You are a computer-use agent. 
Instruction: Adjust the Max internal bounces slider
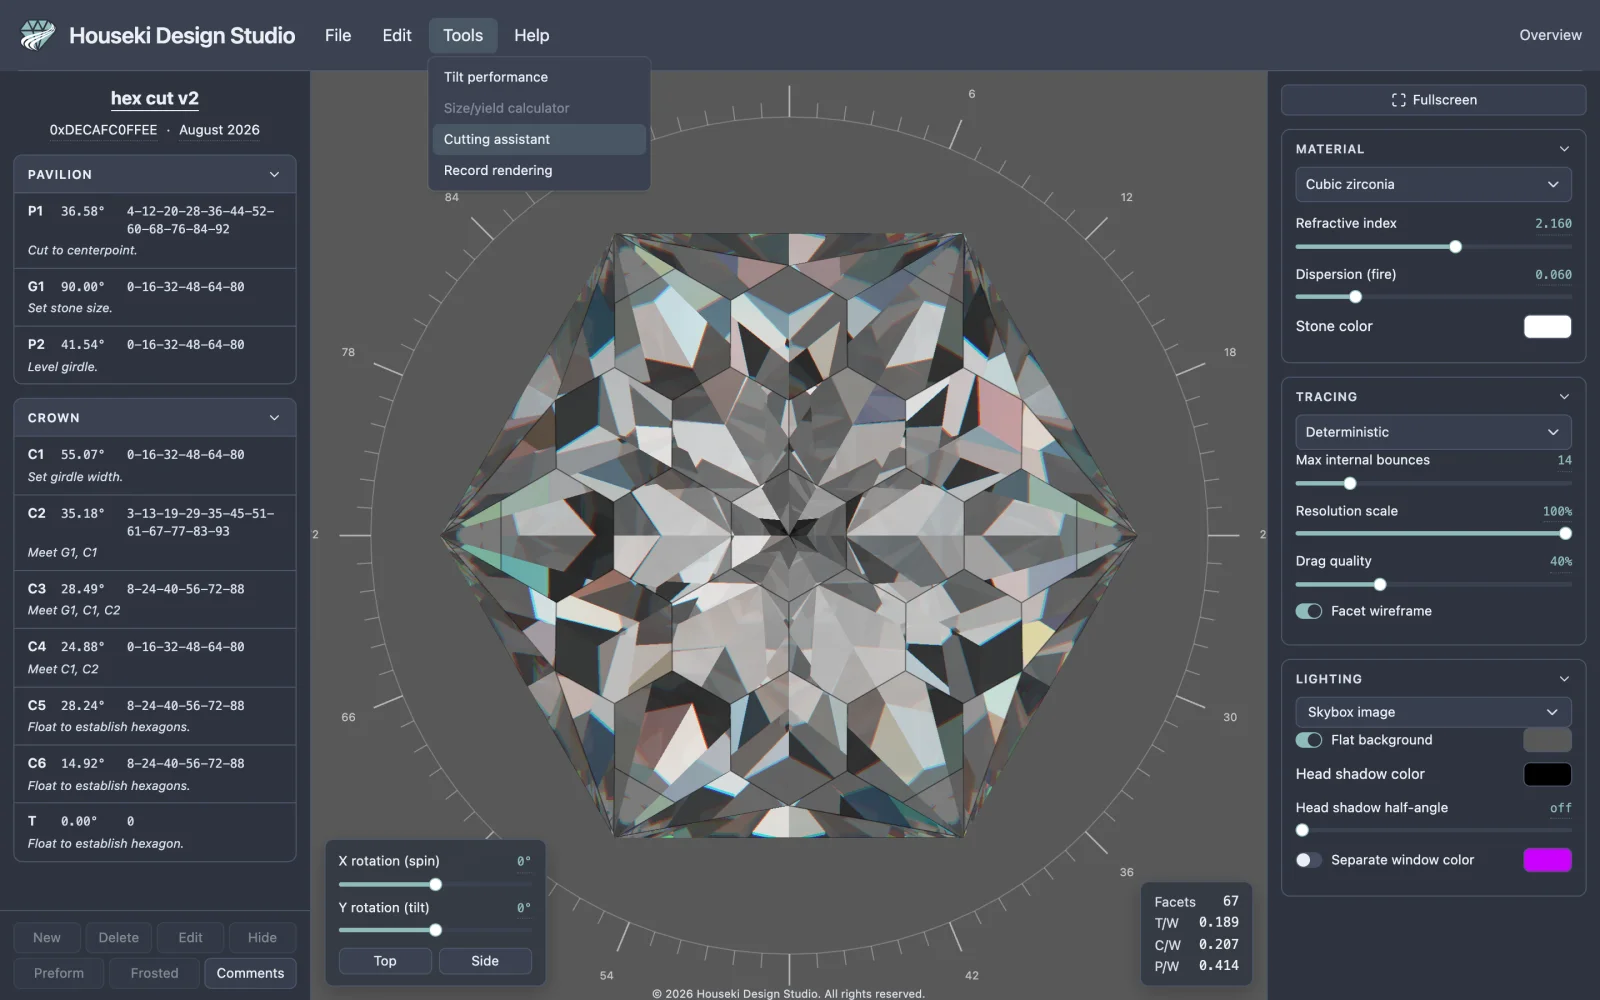click(x=1433, y=484)
